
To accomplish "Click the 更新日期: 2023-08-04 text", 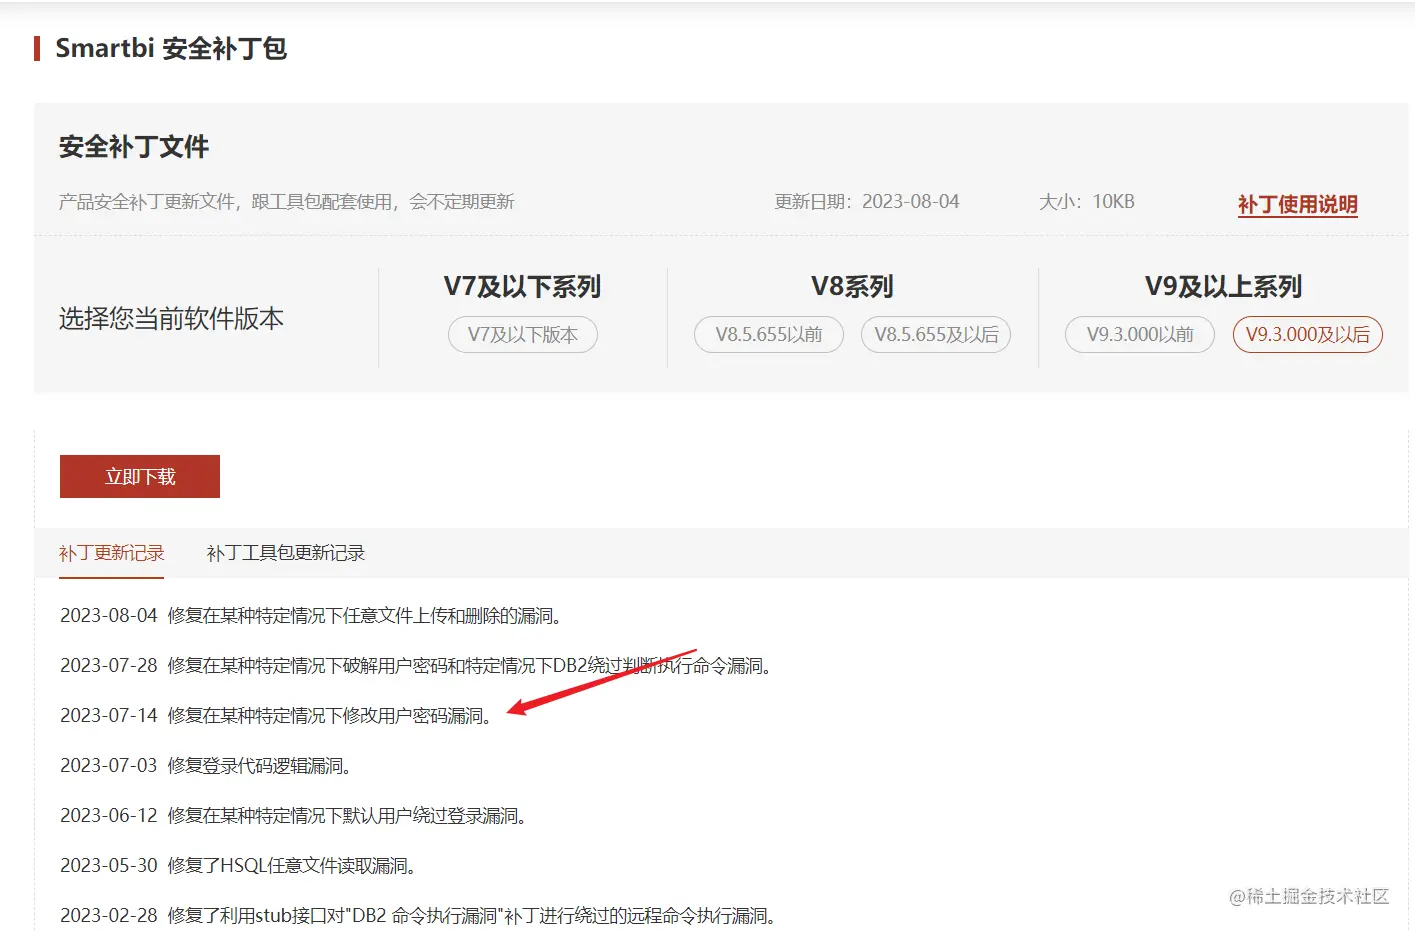I will (867, 202).
